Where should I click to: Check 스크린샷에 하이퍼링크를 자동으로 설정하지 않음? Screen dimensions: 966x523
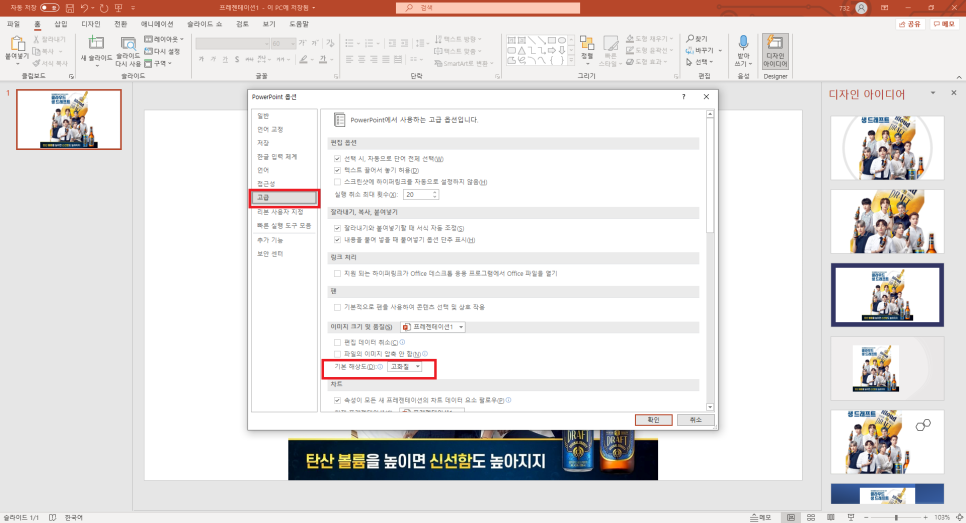[337, 182]
